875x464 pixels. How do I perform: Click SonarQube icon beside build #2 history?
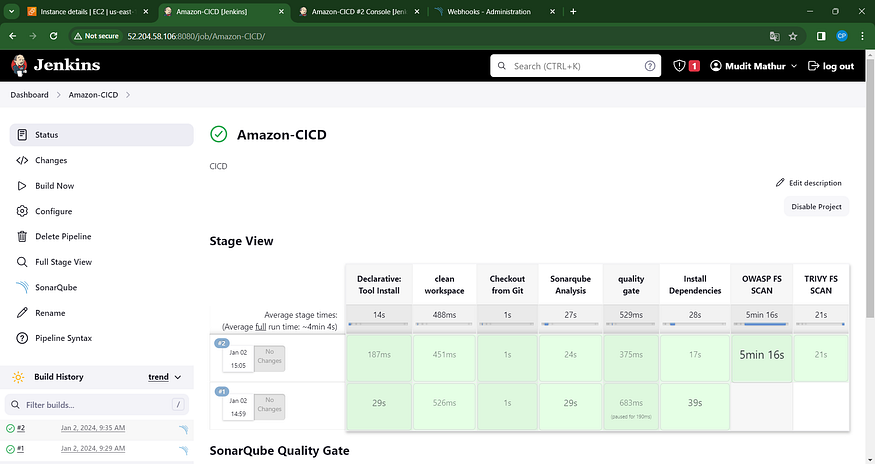183,429
